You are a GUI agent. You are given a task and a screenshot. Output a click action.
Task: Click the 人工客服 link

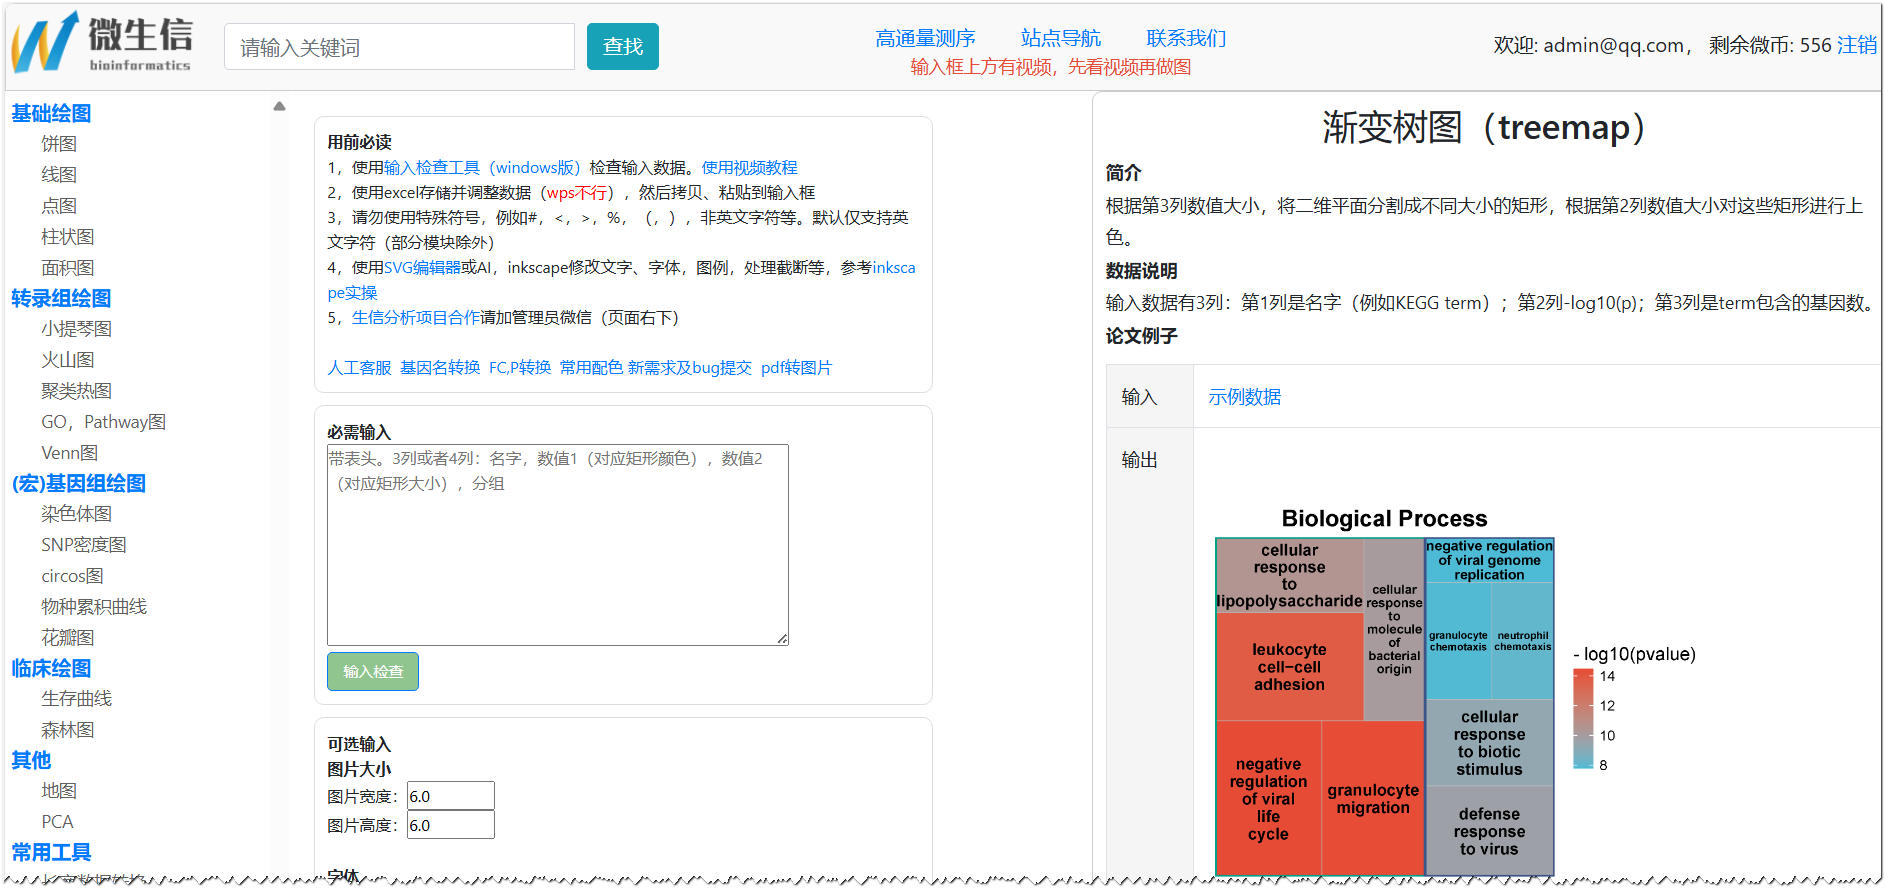click(x=359, y=368)
